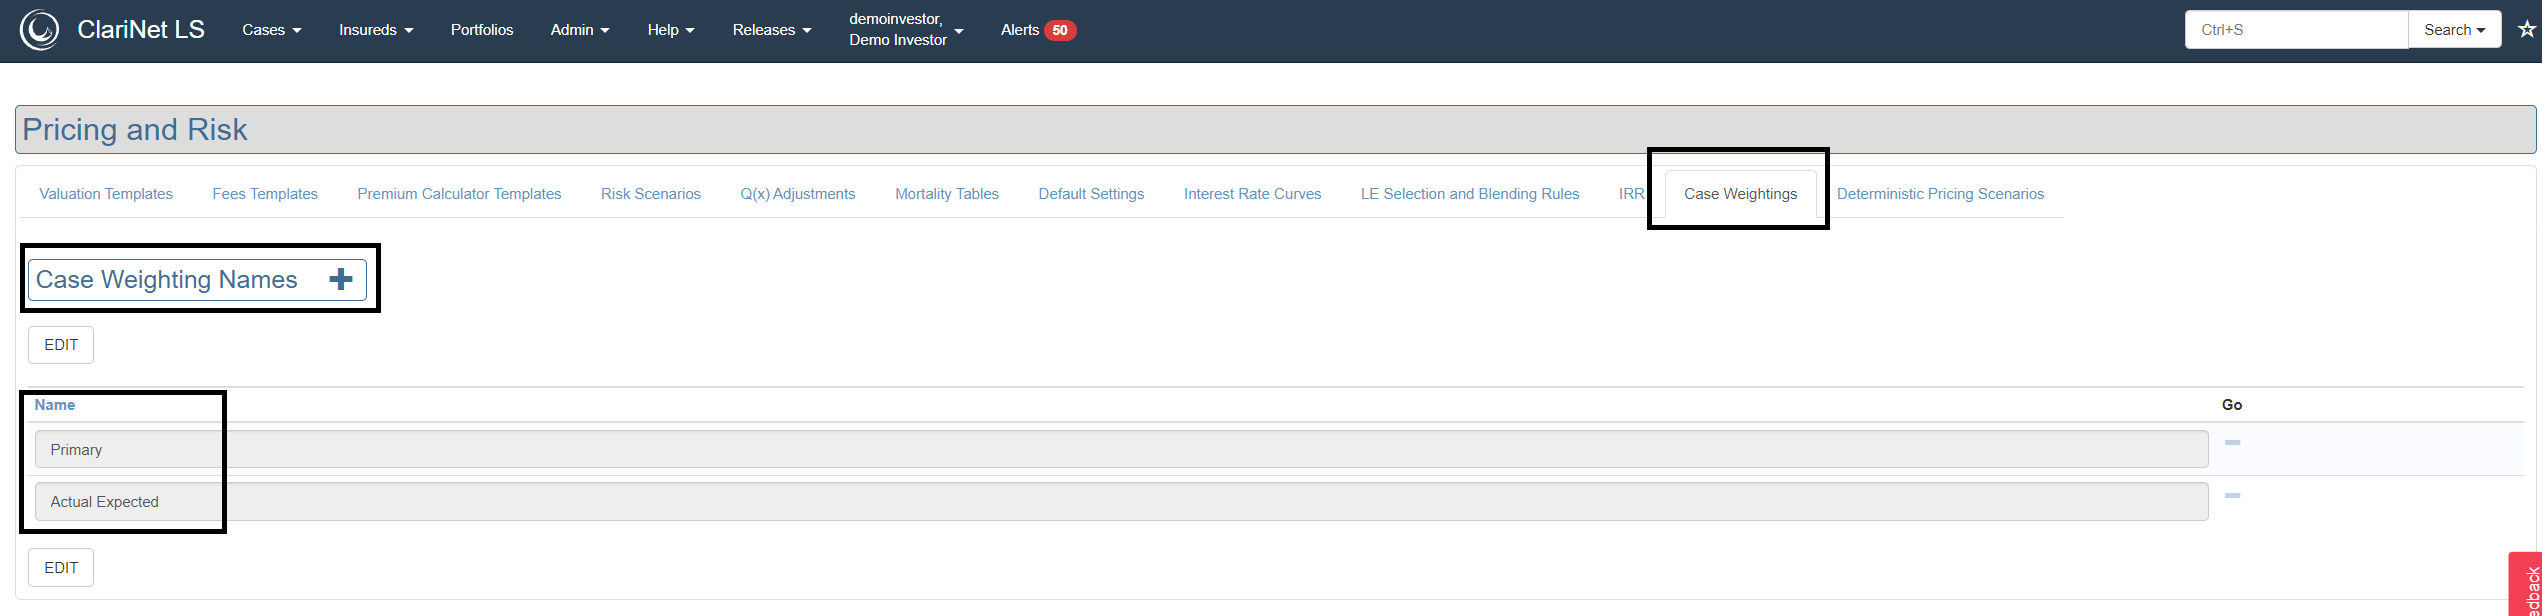Open the Default Settings tab

1091,194
